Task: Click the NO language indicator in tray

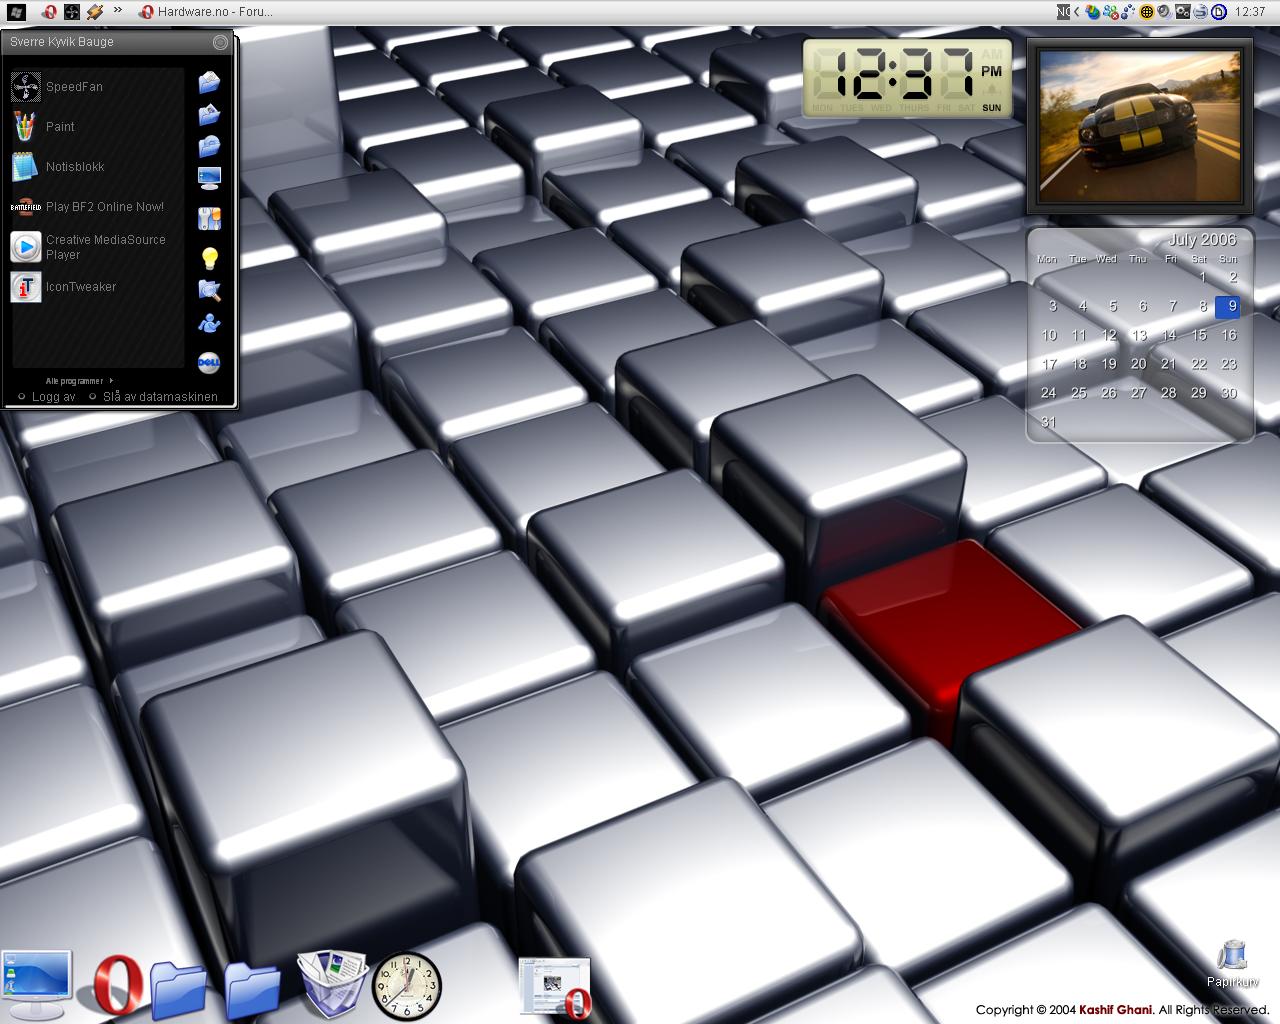Action: pos(1063,12)
